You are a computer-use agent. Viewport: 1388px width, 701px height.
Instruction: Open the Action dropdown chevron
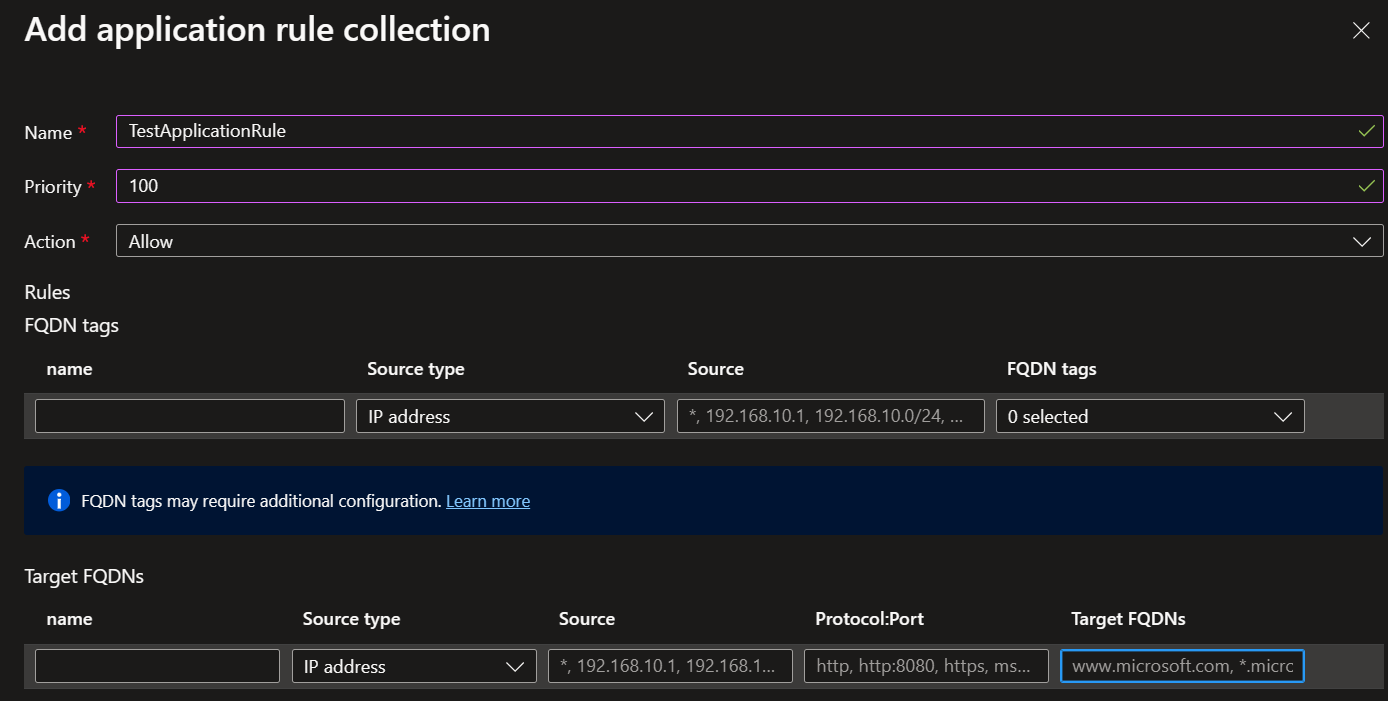pyautogui.click(x=1361, y=241)
